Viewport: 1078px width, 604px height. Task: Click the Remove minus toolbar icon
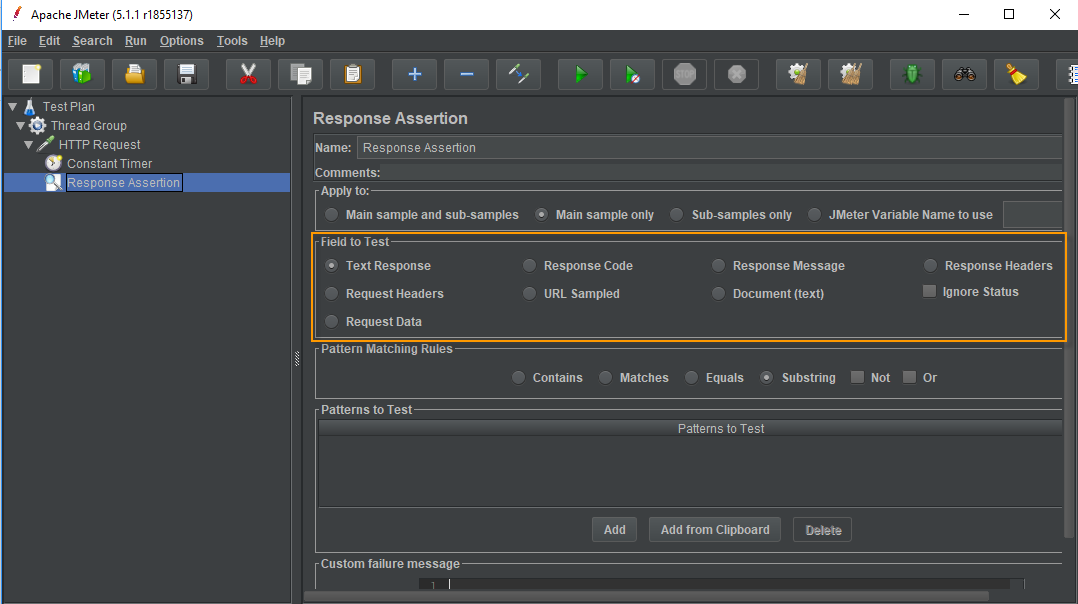466,74
